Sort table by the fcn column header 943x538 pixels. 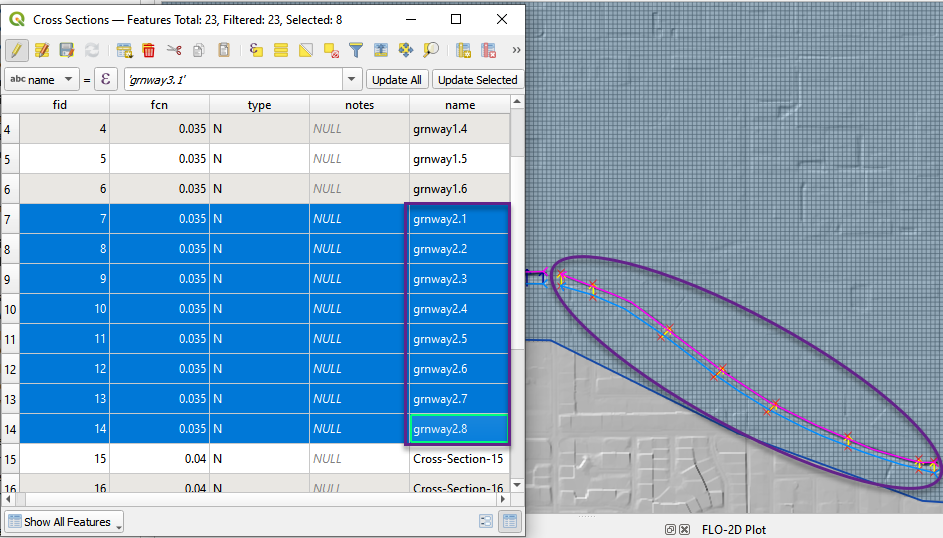point(159,105)
